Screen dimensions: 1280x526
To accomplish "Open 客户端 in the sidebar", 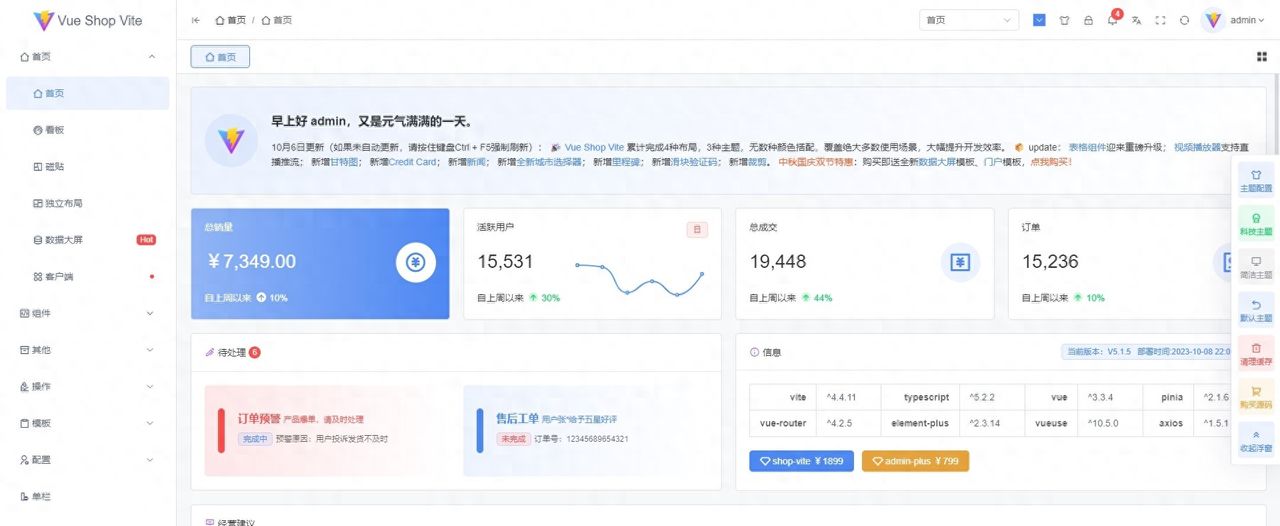I will (88, 276).
